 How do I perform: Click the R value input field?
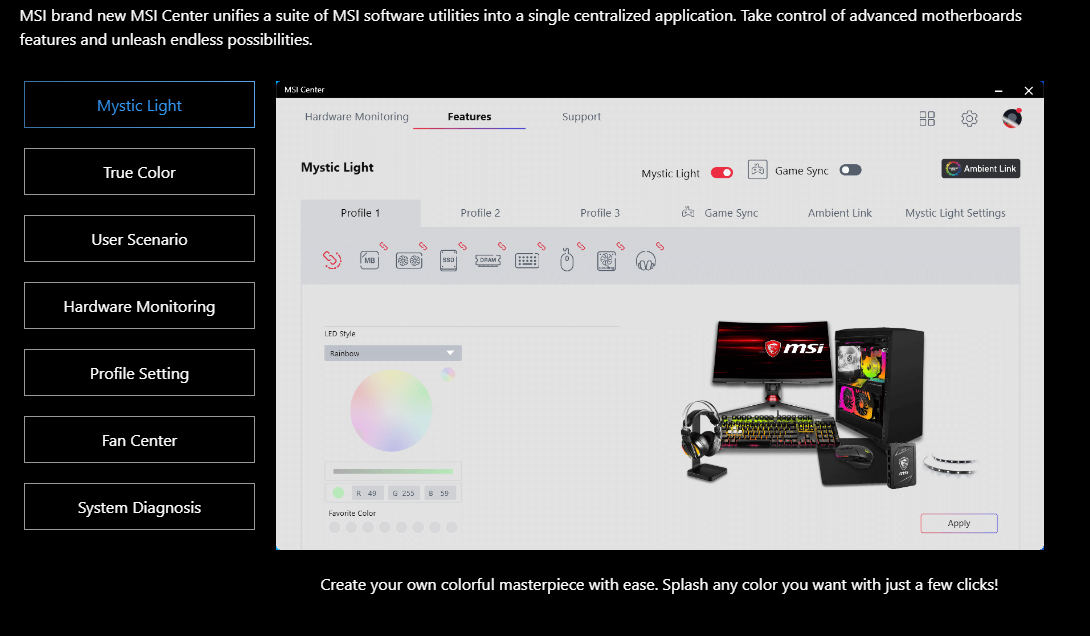click(366, 493)
